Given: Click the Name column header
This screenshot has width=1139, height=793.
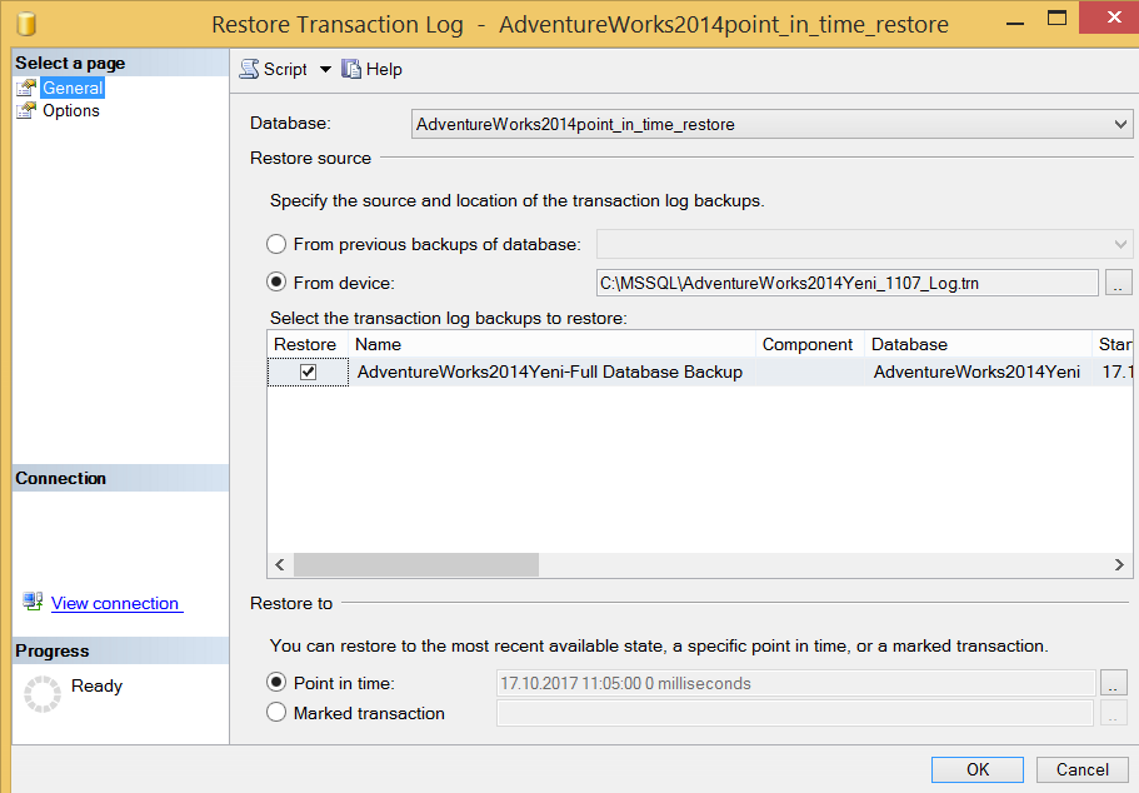Looking at the screenshot, I should pos(552,344).
